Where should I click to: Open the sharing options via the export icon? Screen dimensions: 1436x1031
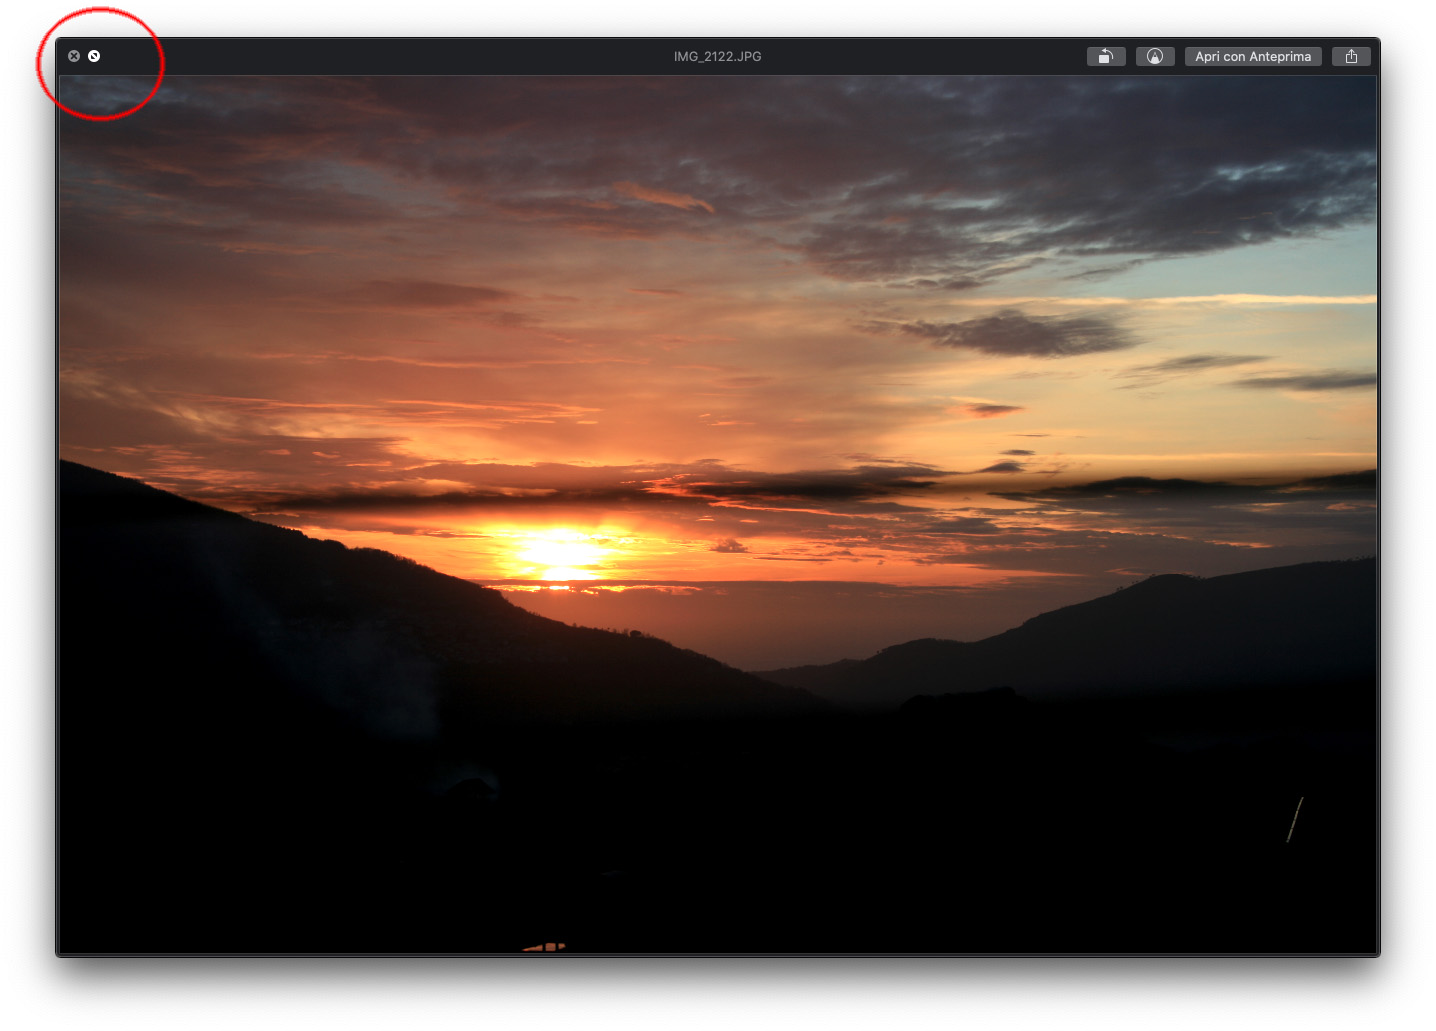(x=1351, y=56)
